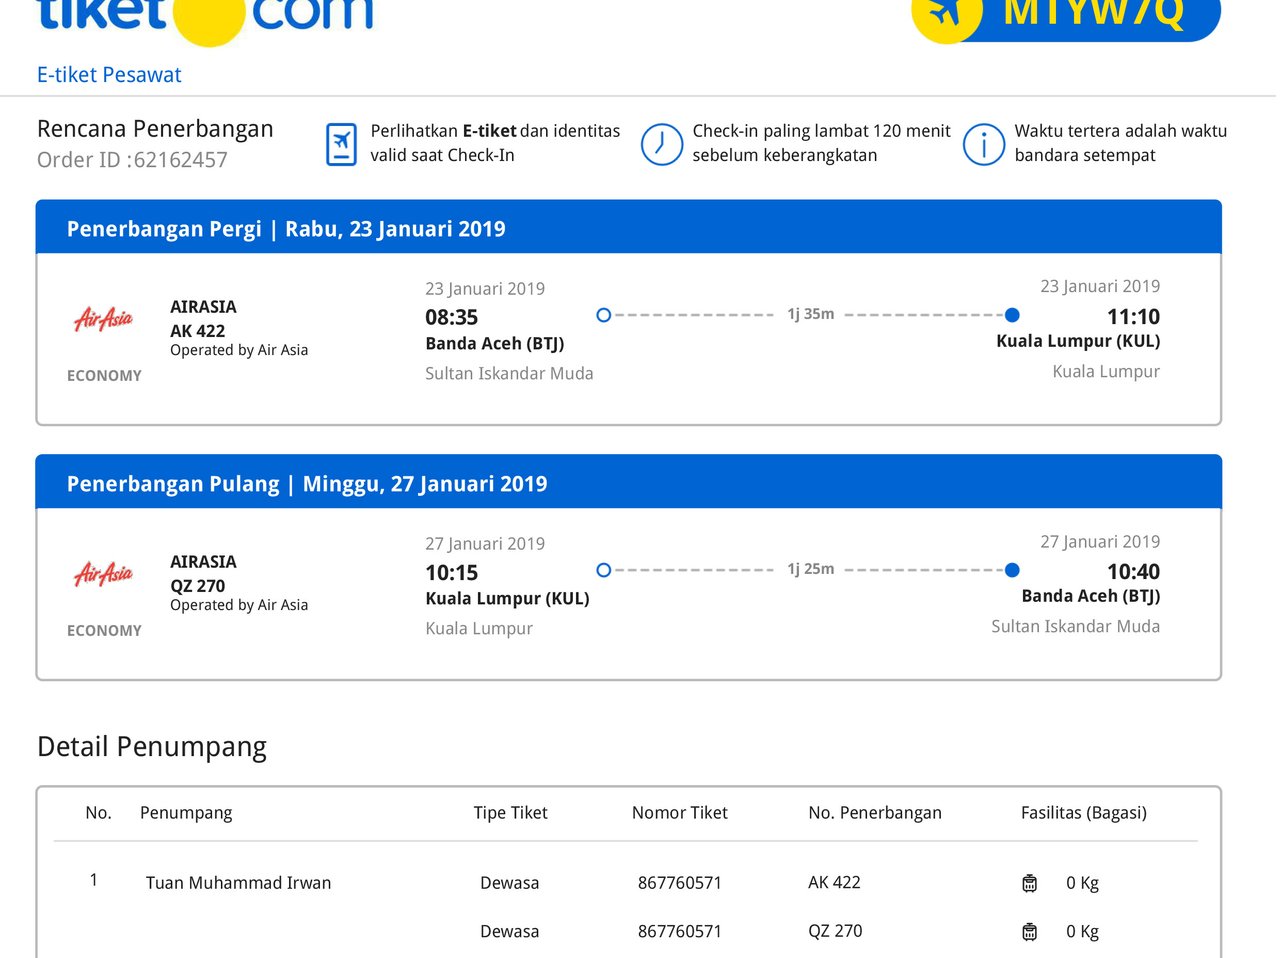Click the 11:10 arrival time
Image resolution: width=1280 pixels, height=958 pixels.
coord(1133,317)
